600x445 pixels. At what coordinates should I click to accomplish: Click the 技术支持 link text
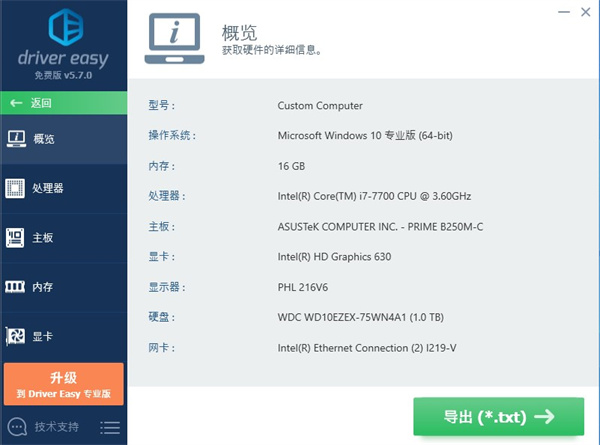point(57,427)
